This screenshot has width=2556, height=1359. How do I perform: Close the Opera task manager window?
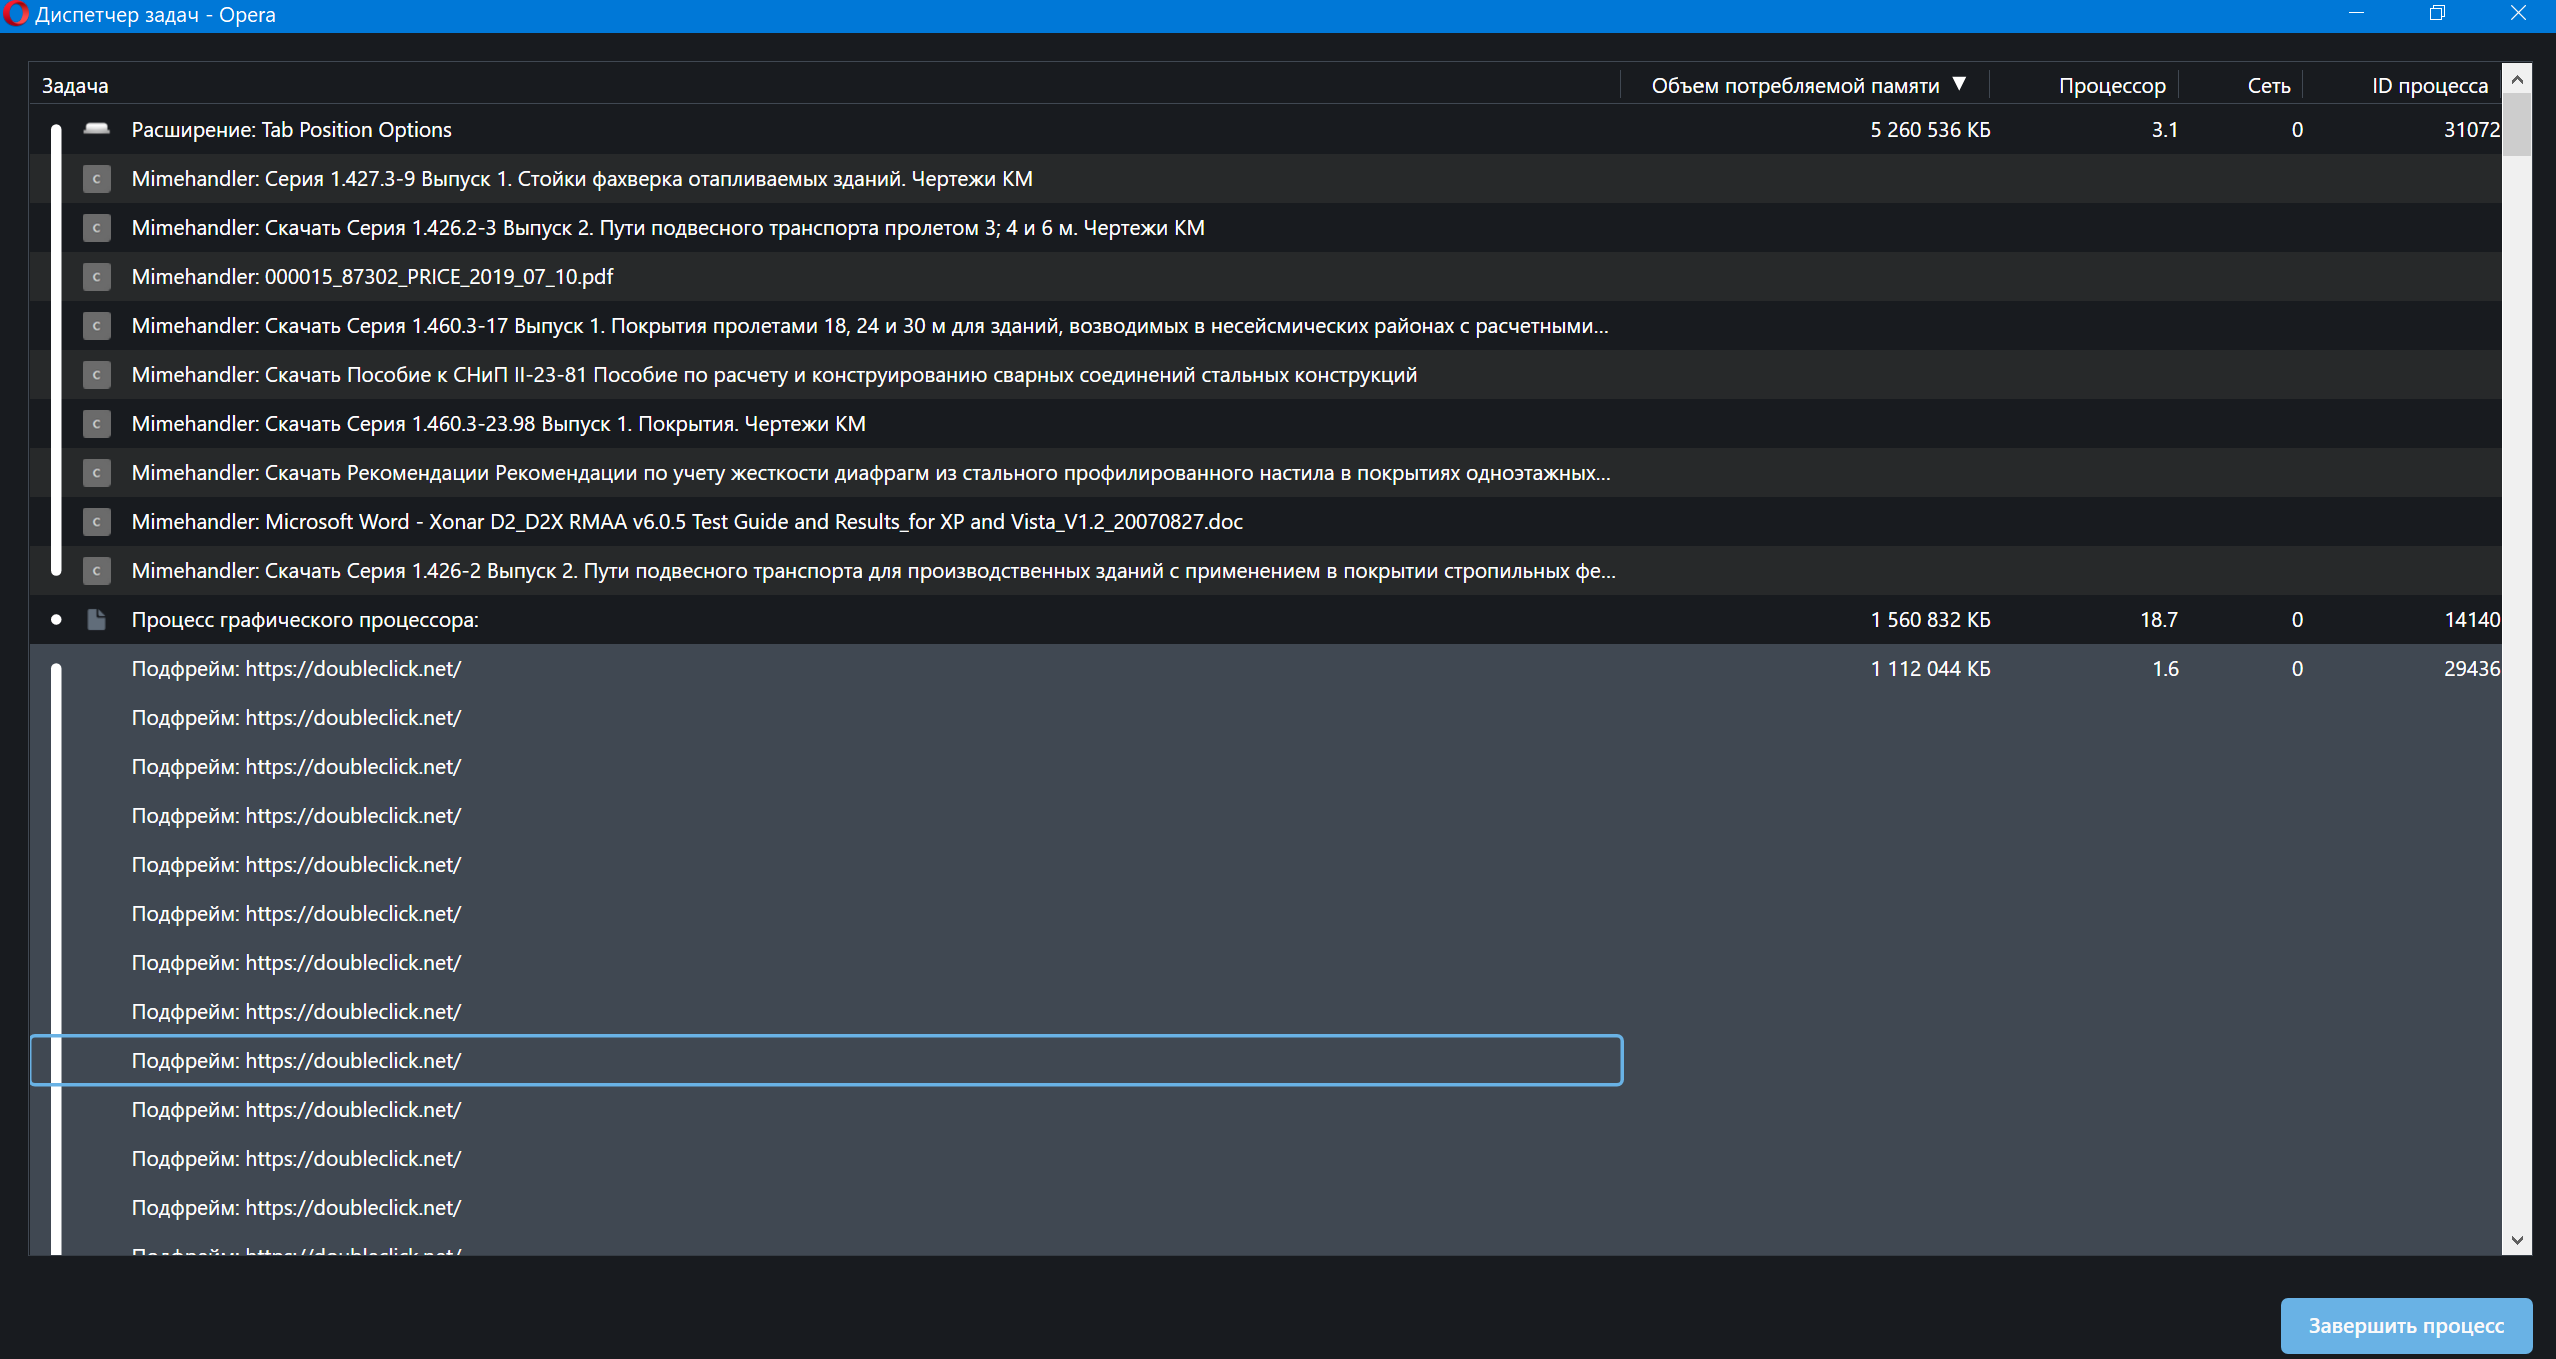(2517, 14)
